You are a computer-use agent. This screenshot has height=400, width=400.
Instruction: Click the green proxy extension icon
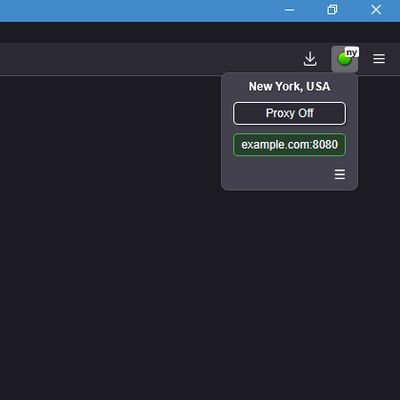pos(344,59)
